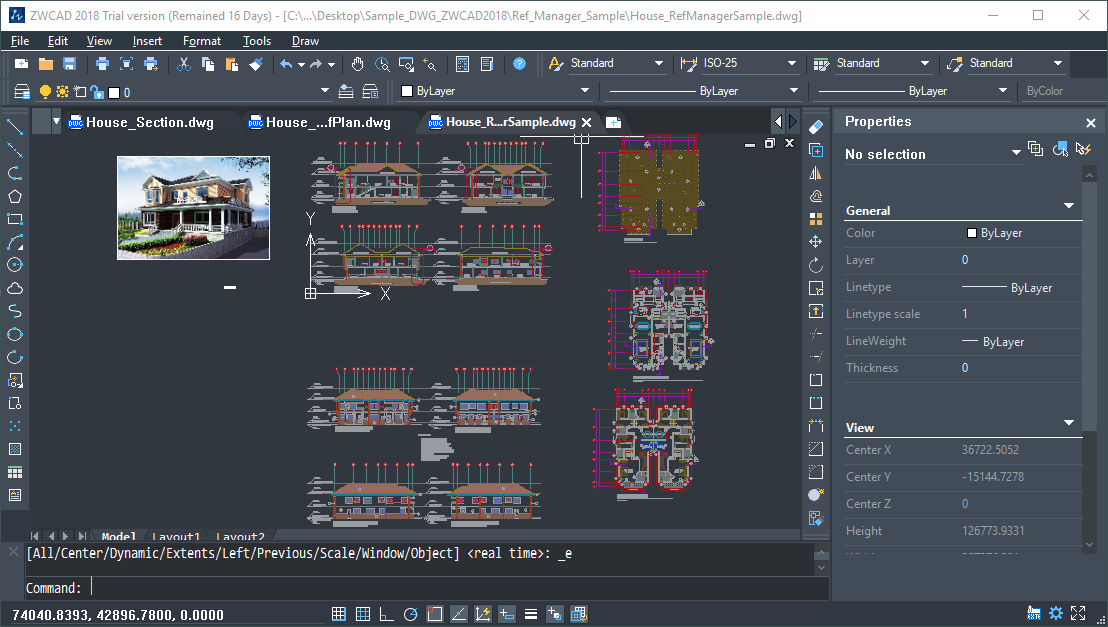Click the Help question mark button

point(519,63)
